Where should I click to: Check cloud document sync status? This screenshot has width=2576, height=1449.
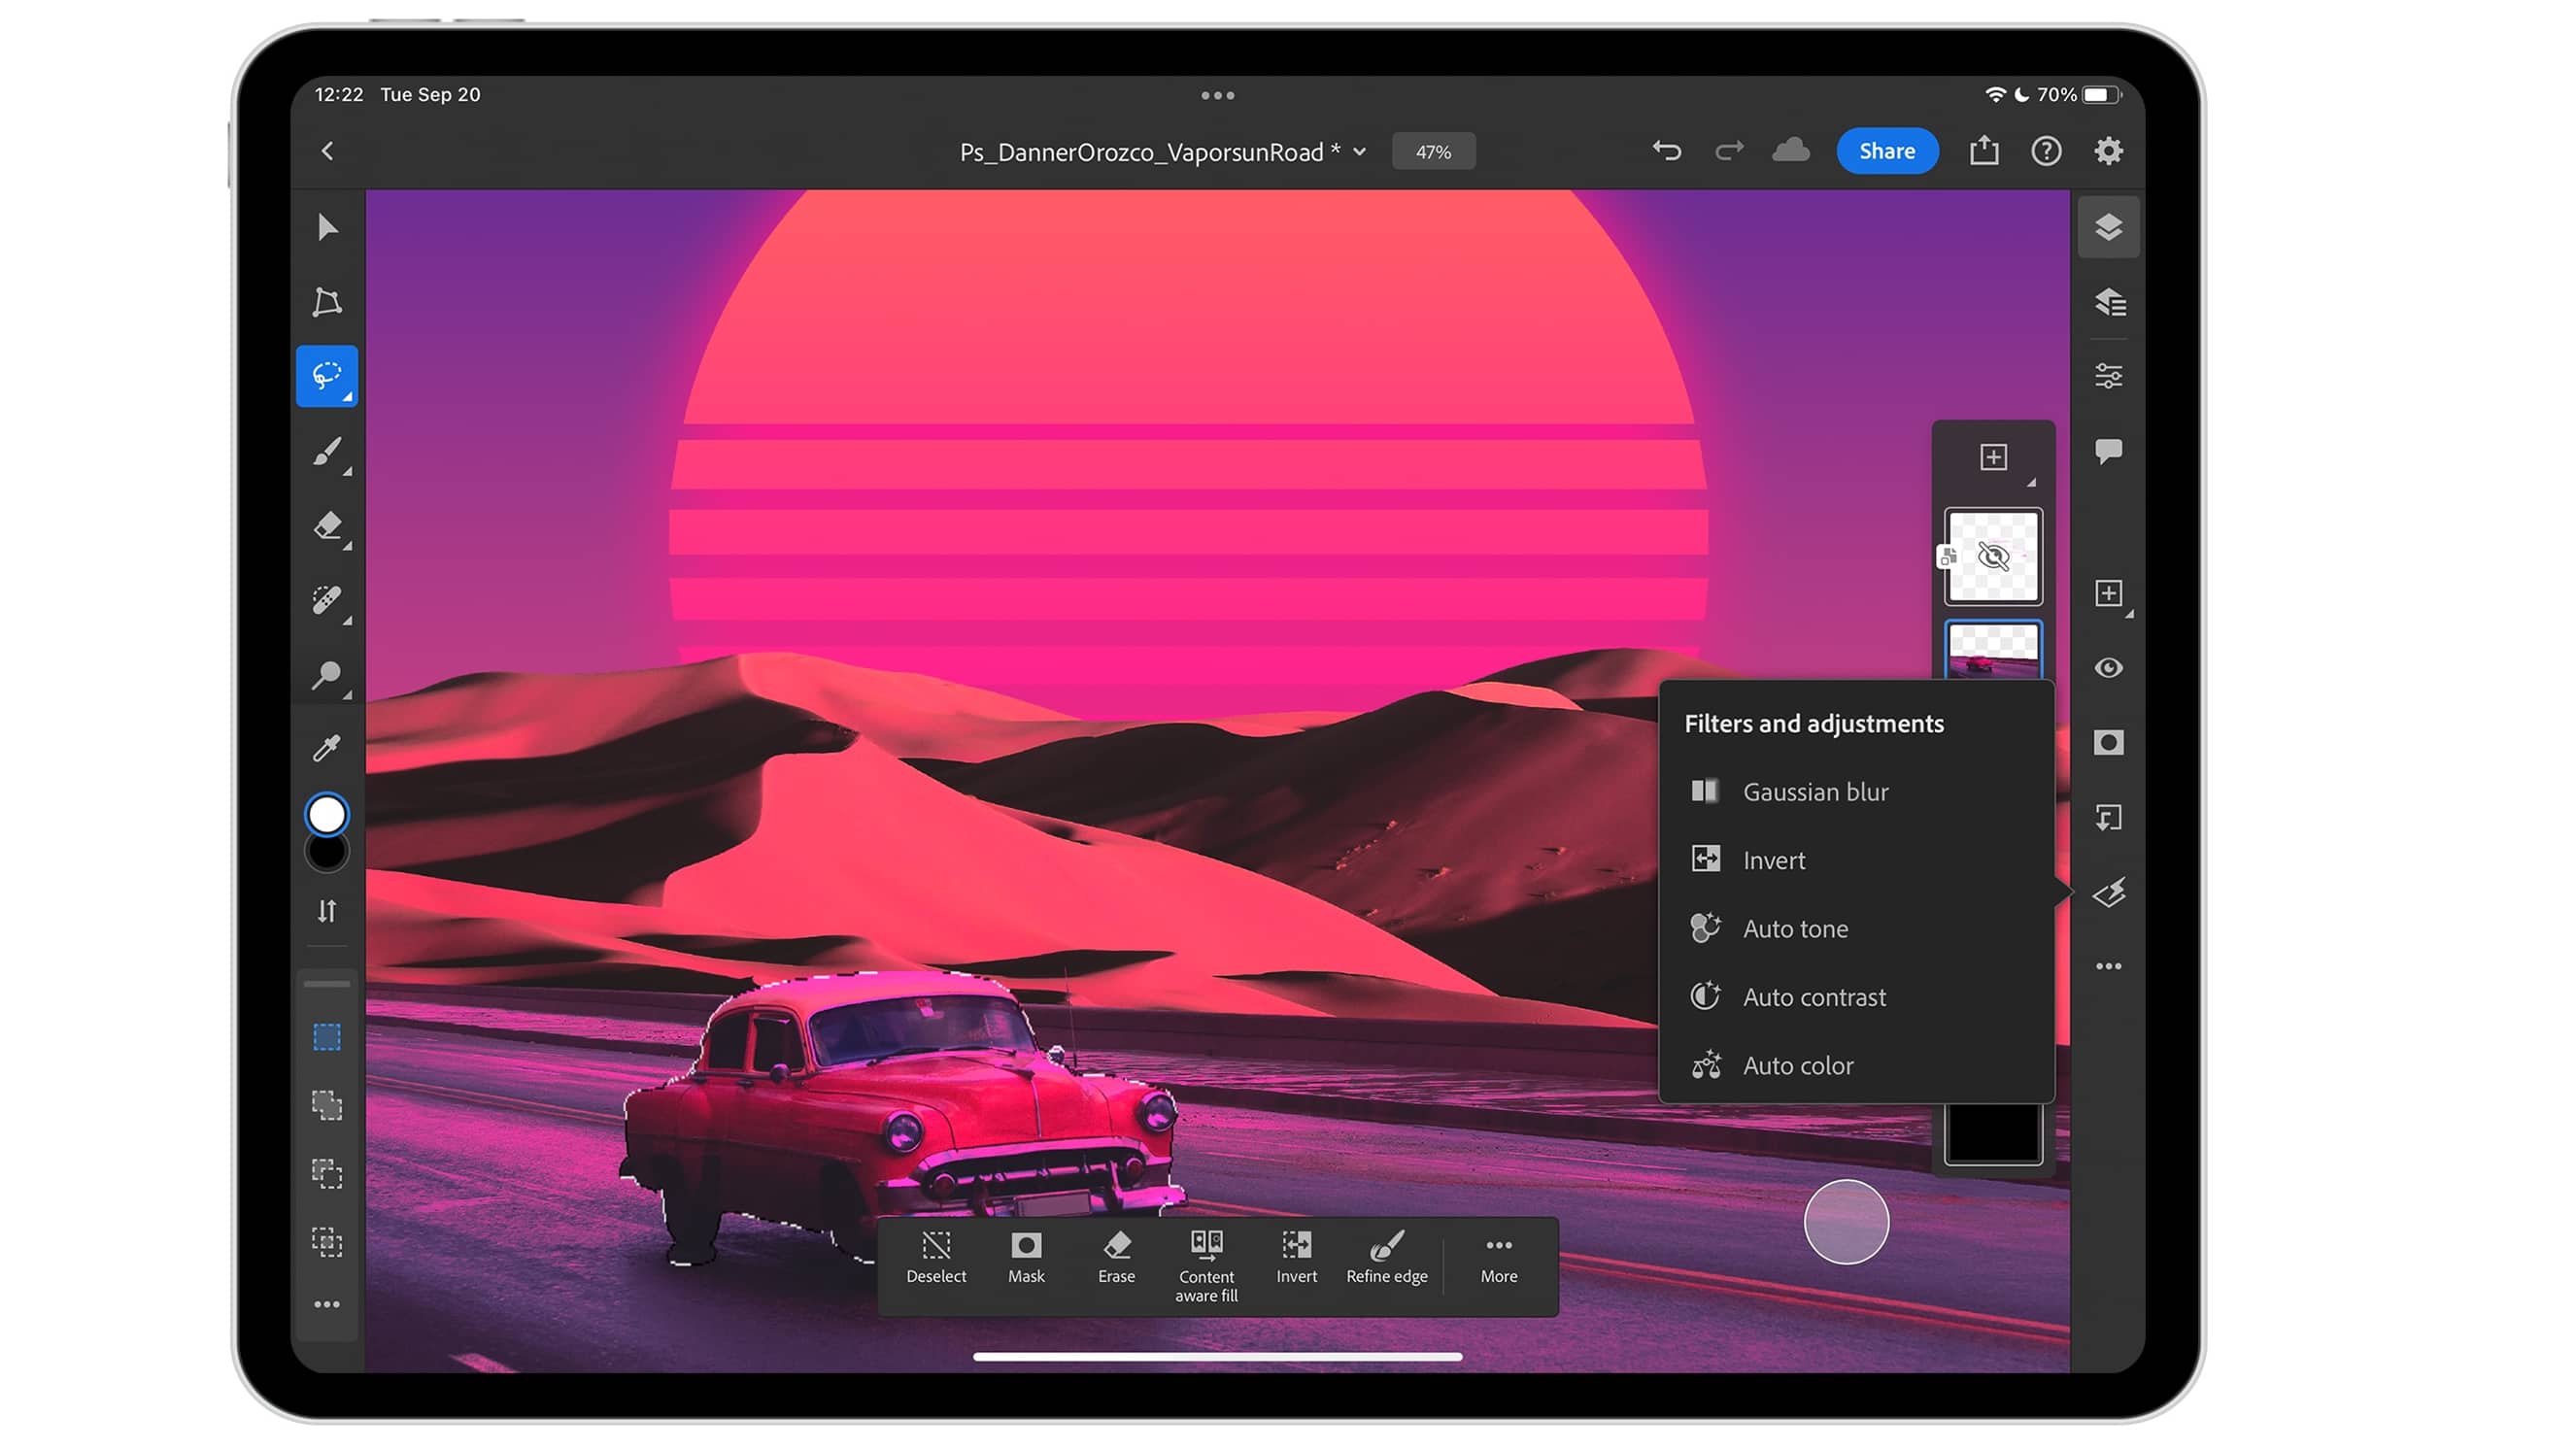point(1791,151)
